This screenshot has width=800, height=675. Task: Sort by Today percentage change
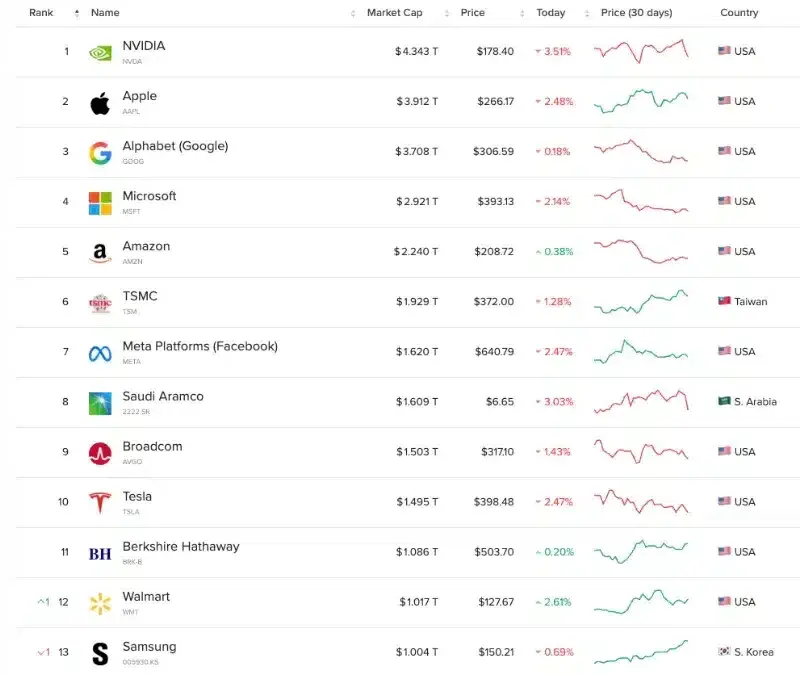(x=551, y=13)
